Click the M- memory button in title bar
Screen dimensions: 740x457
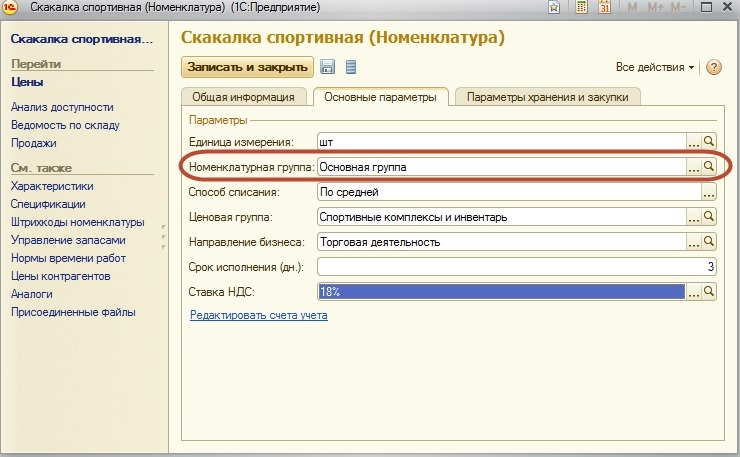click(x=678, y=7)
